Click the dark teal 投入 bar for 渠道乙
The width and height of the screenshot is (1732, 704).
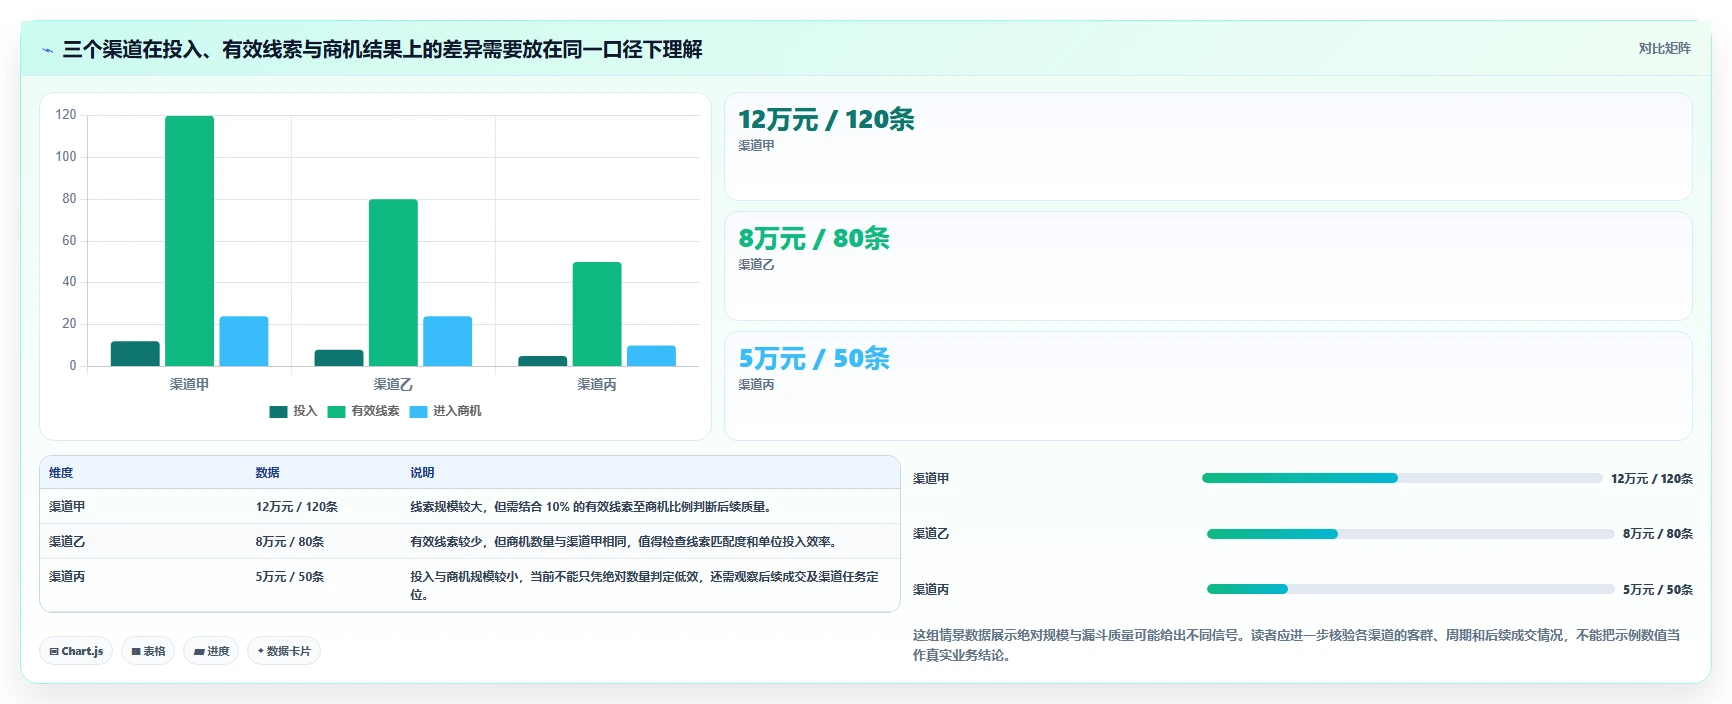339,358
